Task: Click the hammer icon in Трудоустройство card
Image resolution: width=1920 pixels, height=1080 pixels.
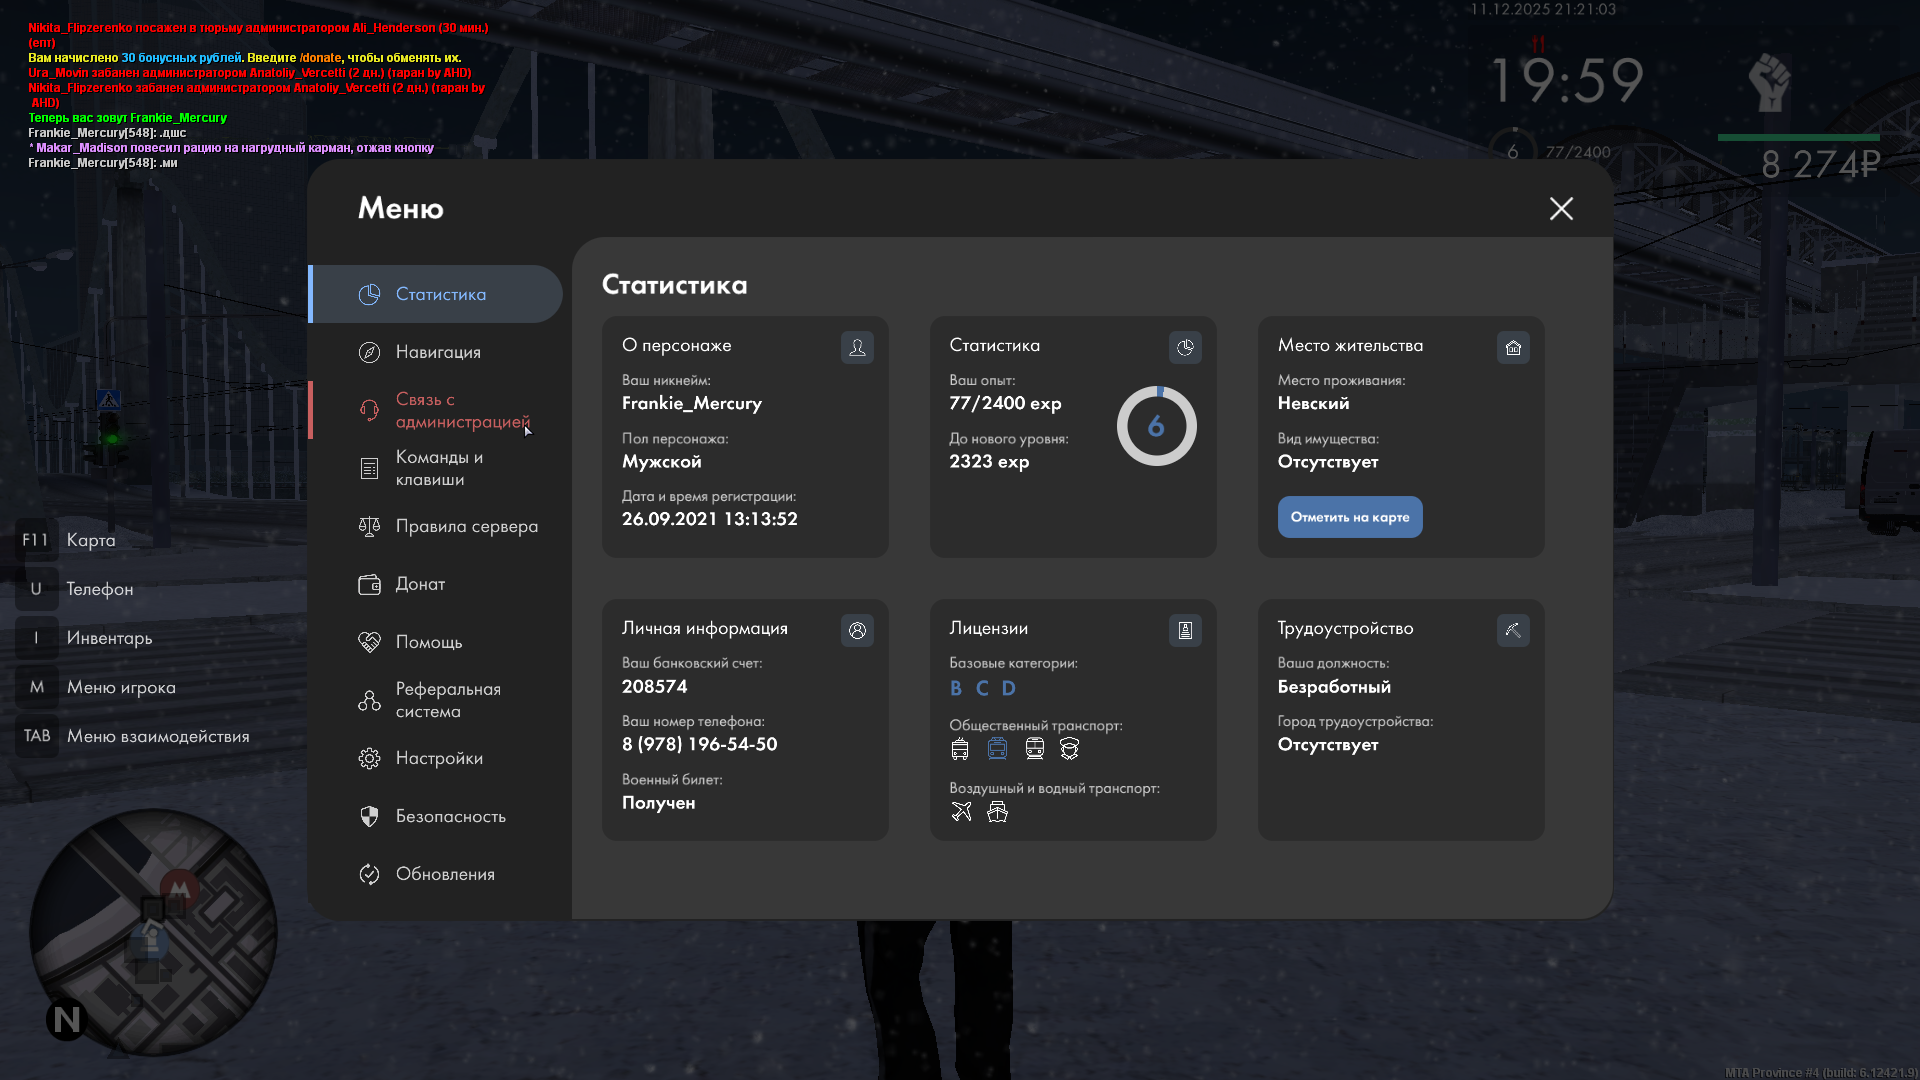Action: [x=1513, y=630]
